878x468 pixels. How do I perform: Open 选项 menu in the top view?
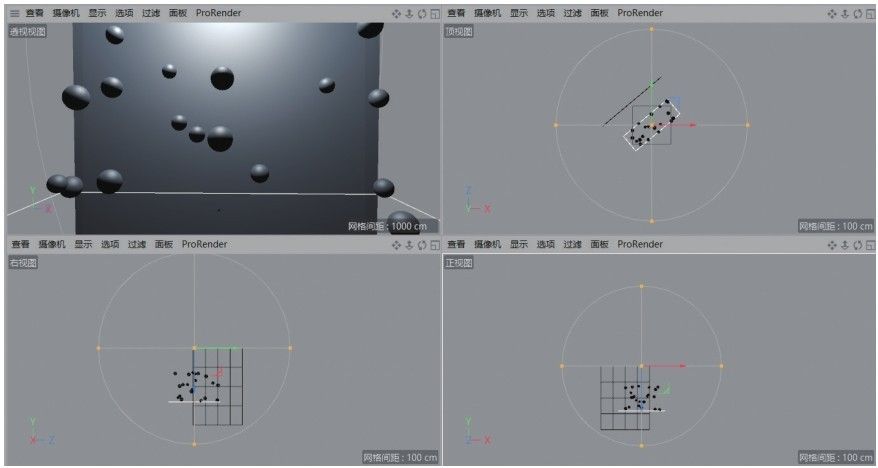tap(546, 13)
